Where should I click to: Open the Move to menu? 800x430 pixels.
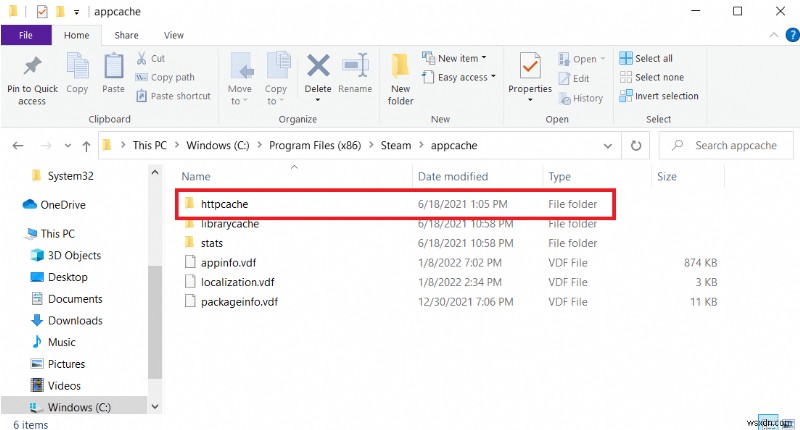(239, 79)
